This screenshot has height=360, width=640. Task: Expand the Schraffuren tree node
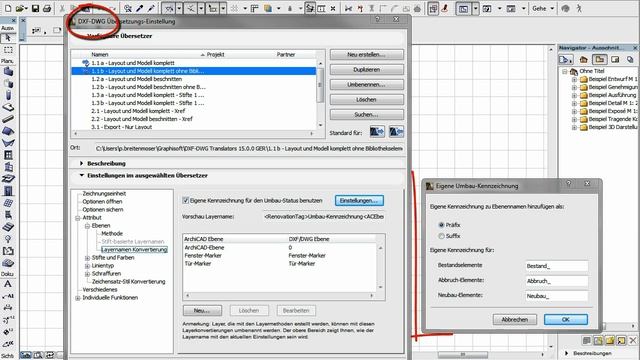[x=87, y=274]
